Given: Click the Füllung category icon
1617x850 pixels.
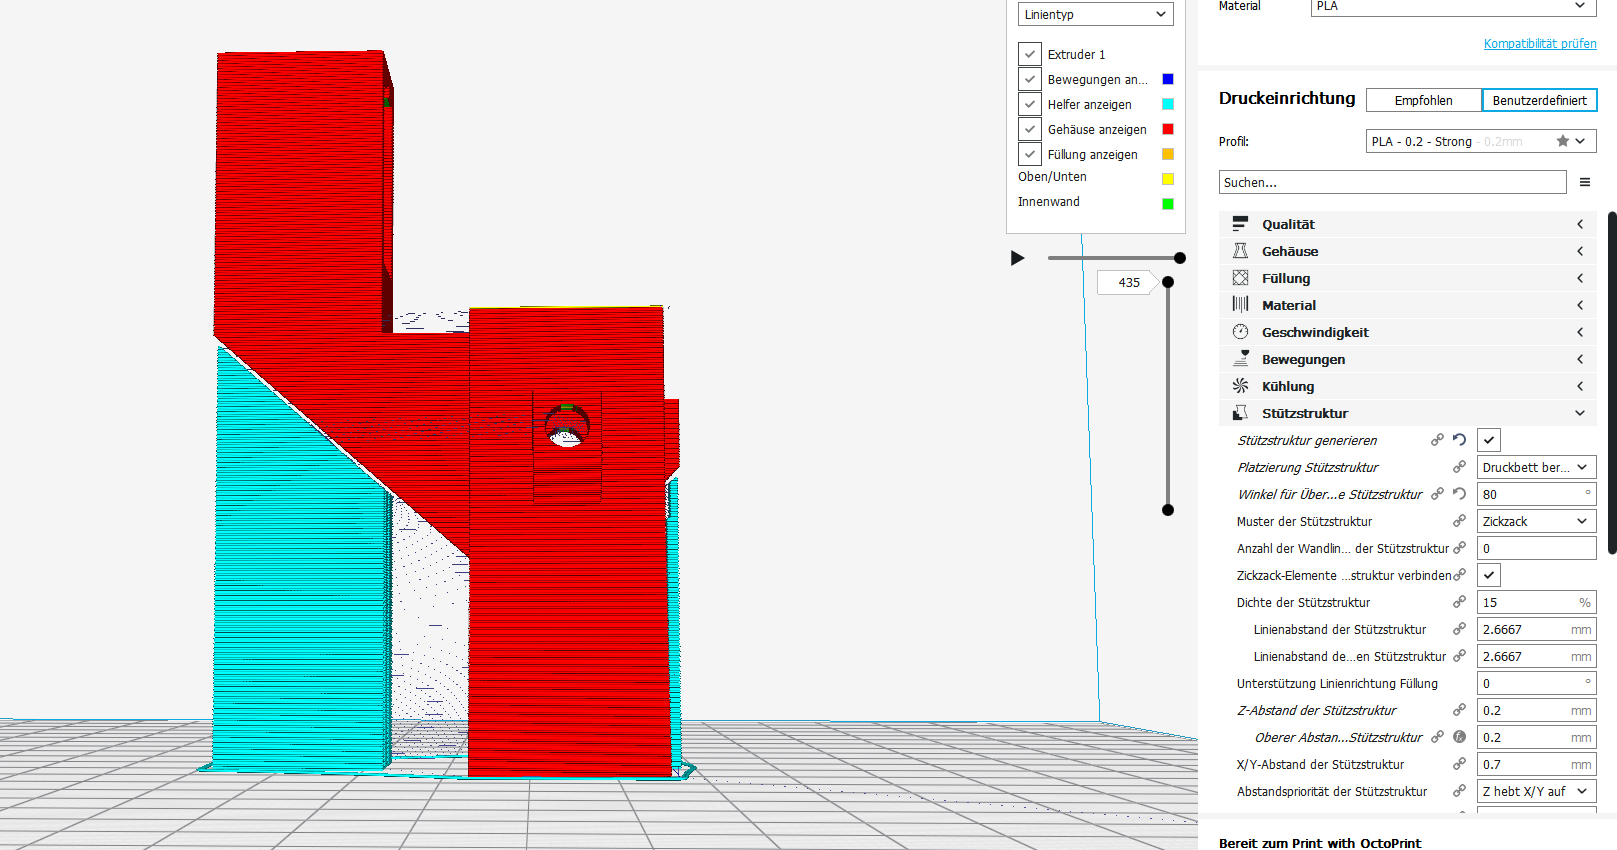Looking at the screenshot, I should tap(1240, 278).
